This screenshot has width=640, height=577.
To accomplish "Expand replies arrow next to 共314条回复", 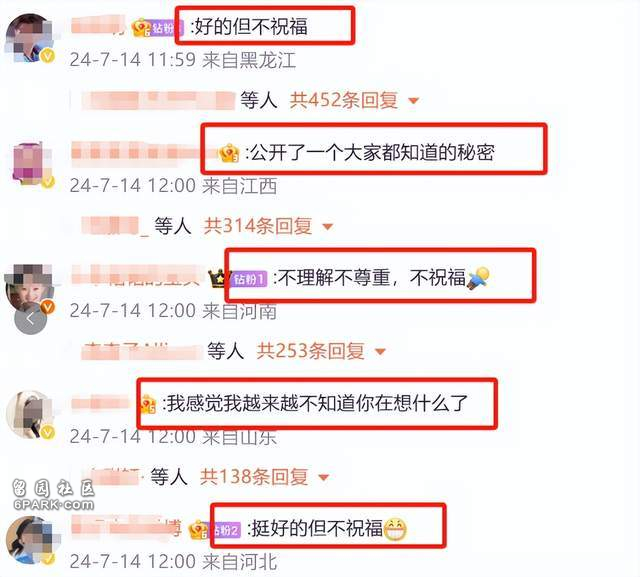I will pyautogui.click(x=328, y=226).
